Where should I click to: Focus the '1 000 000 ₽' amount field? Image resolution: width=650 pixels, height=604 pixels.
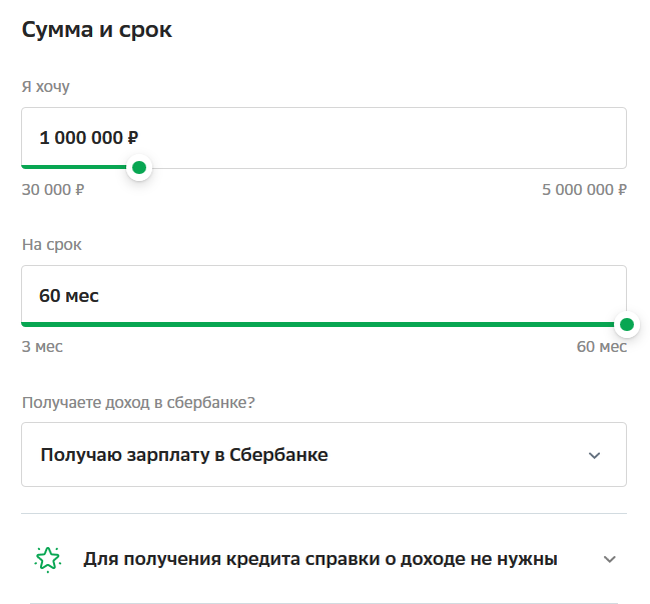324,138
